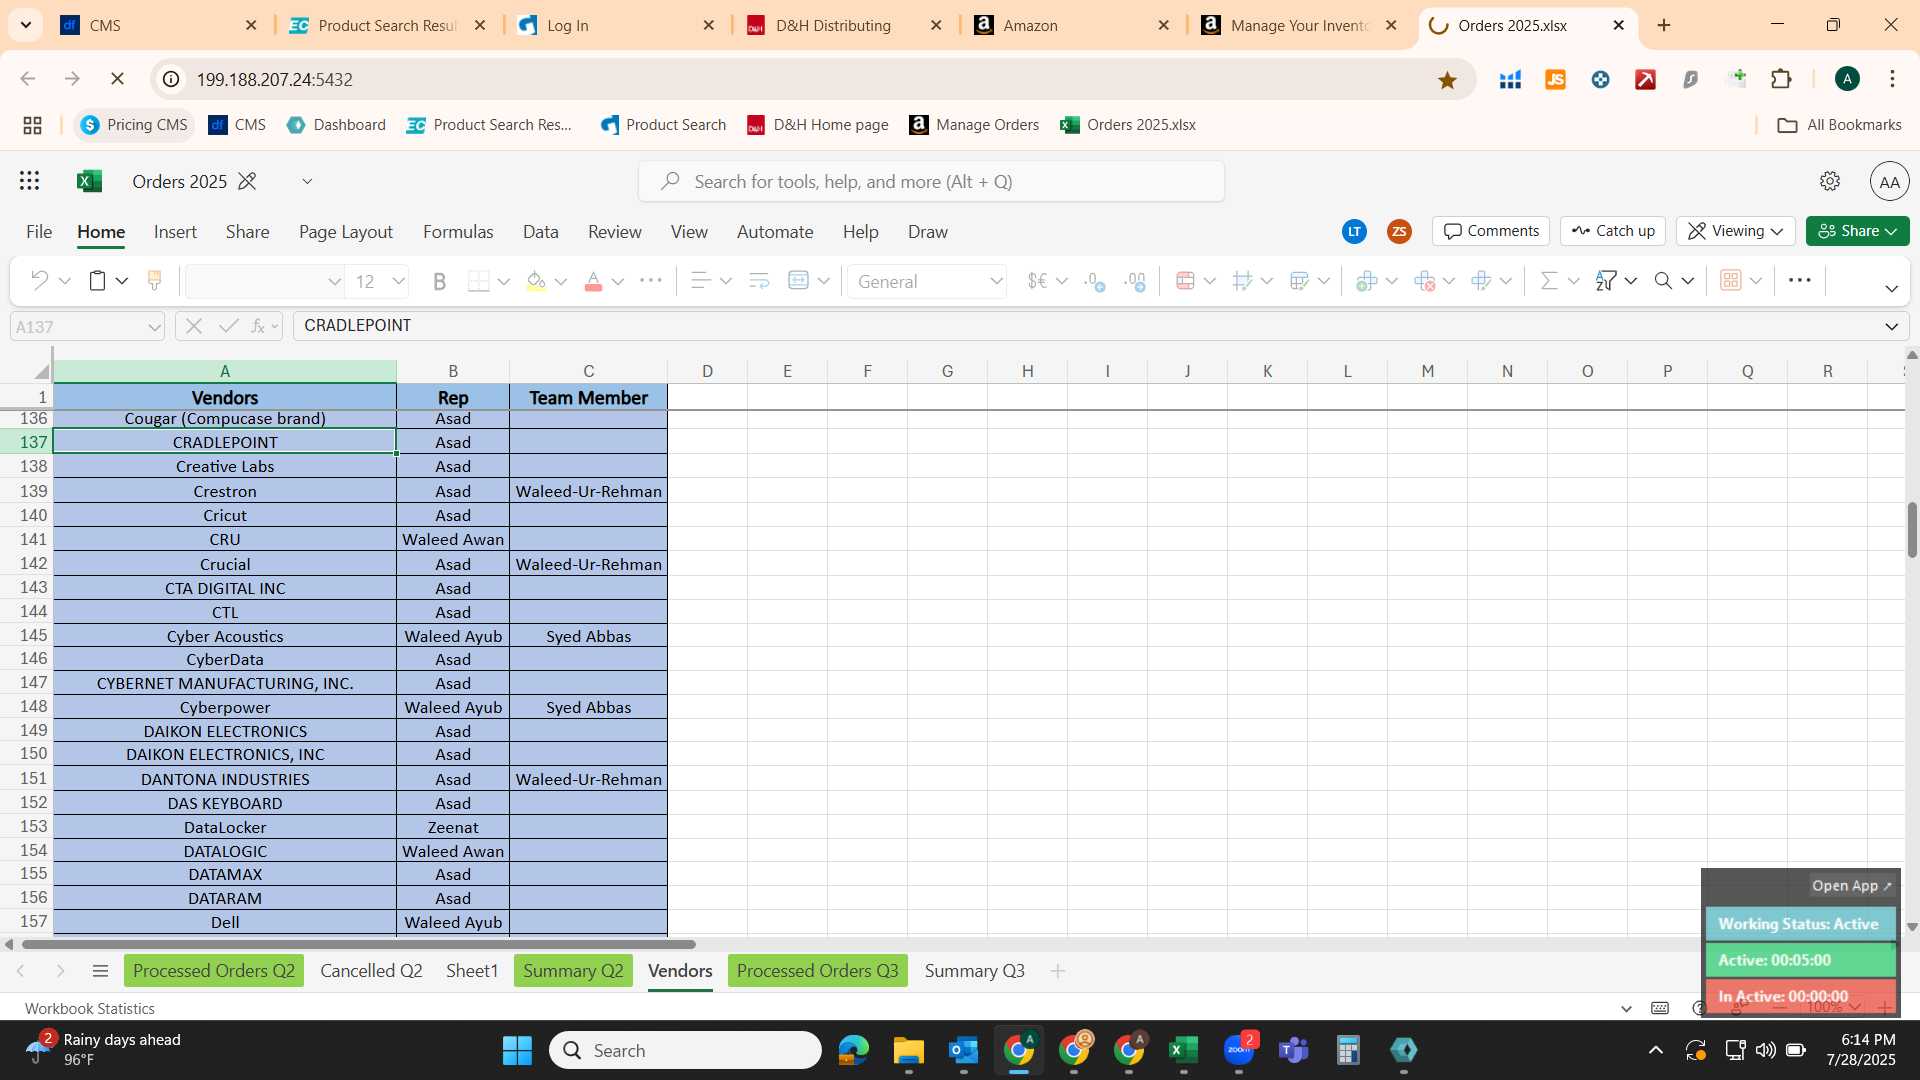
Task: Switch to the Insert ribbon tab
Action: coord(175,232)
